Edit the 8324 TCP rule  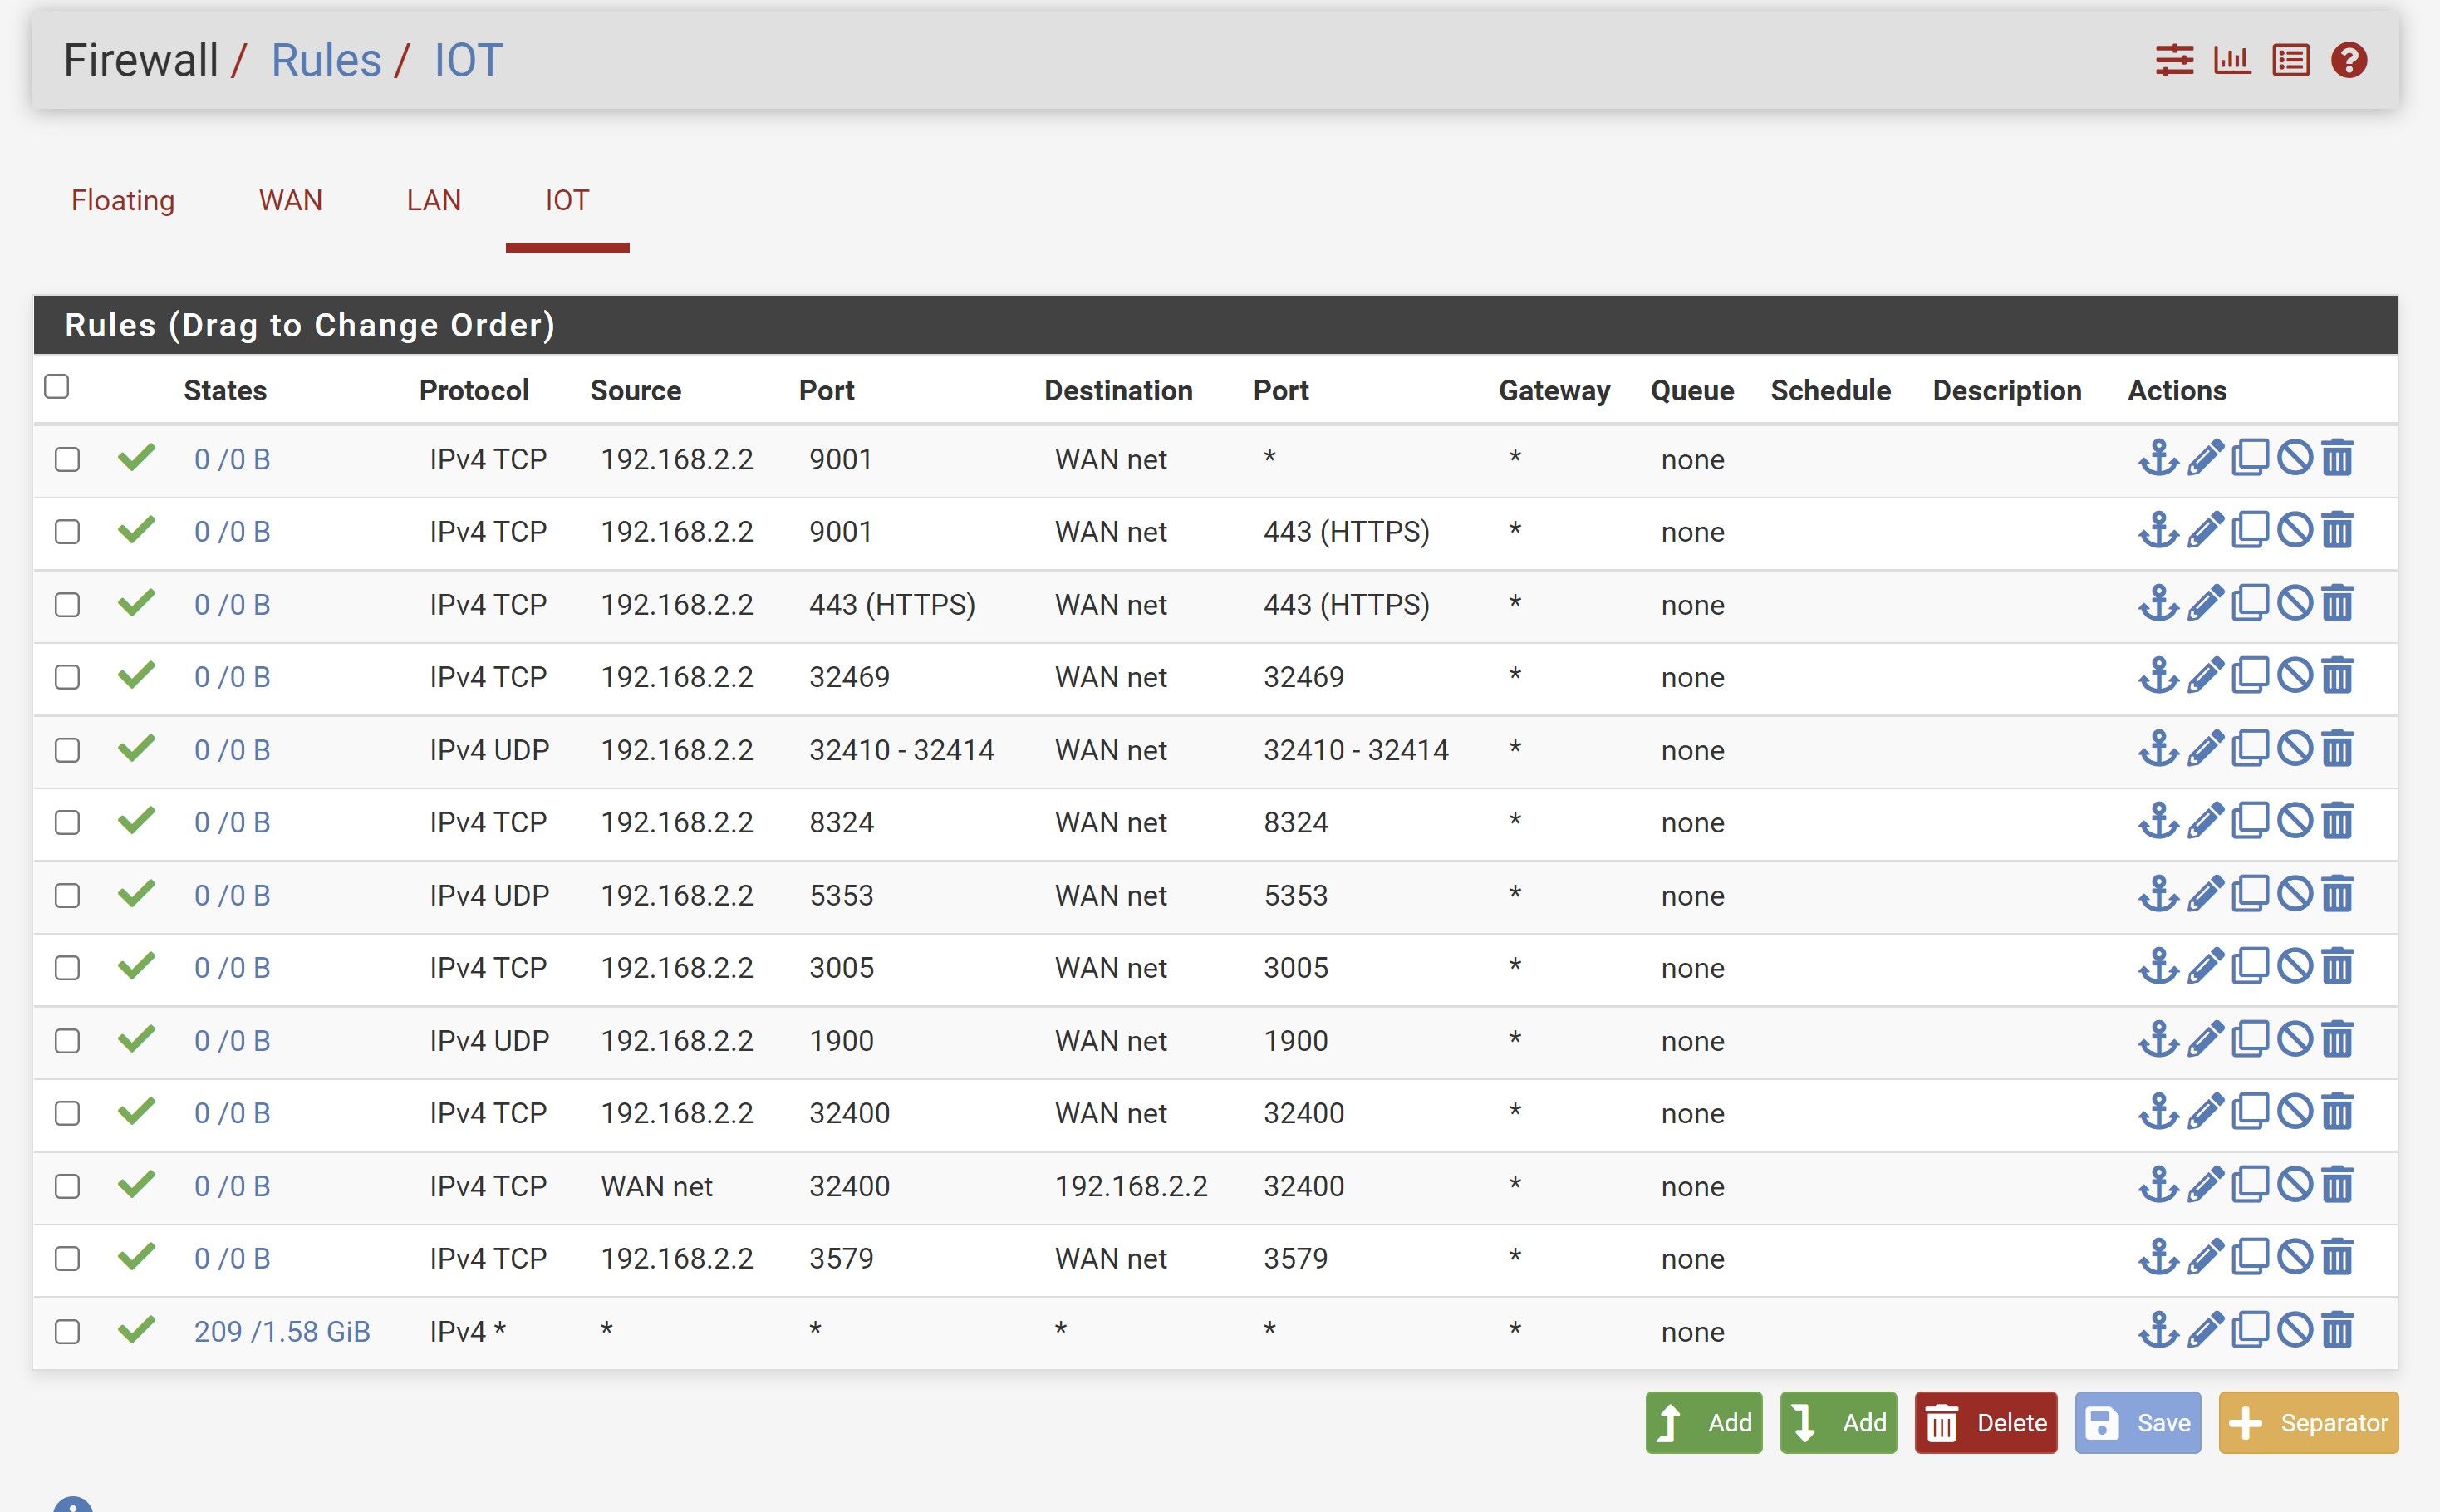[x=2205, y=821]
